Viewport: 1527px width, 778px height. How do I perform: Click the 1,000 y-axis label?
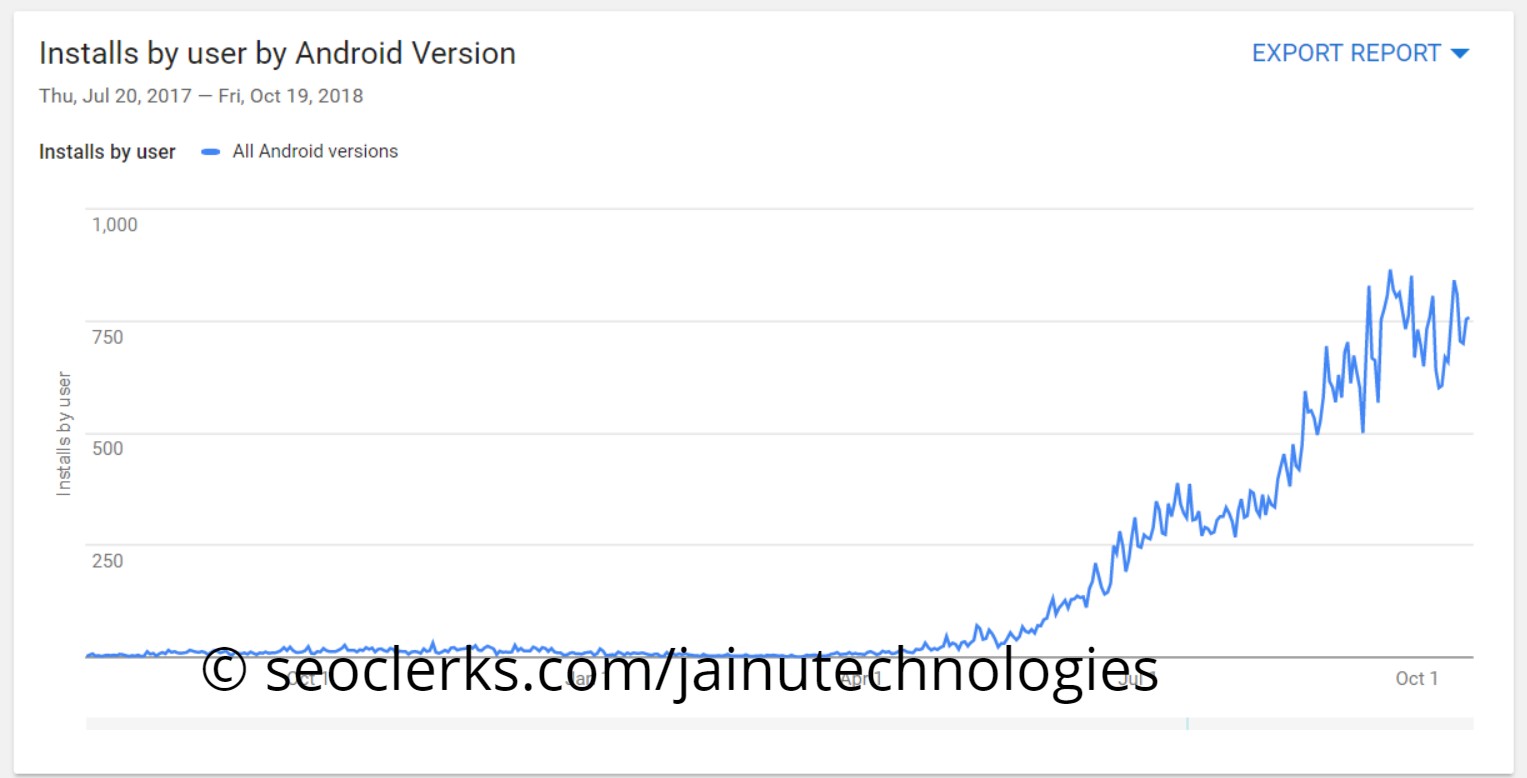click(x=115, y=224)
